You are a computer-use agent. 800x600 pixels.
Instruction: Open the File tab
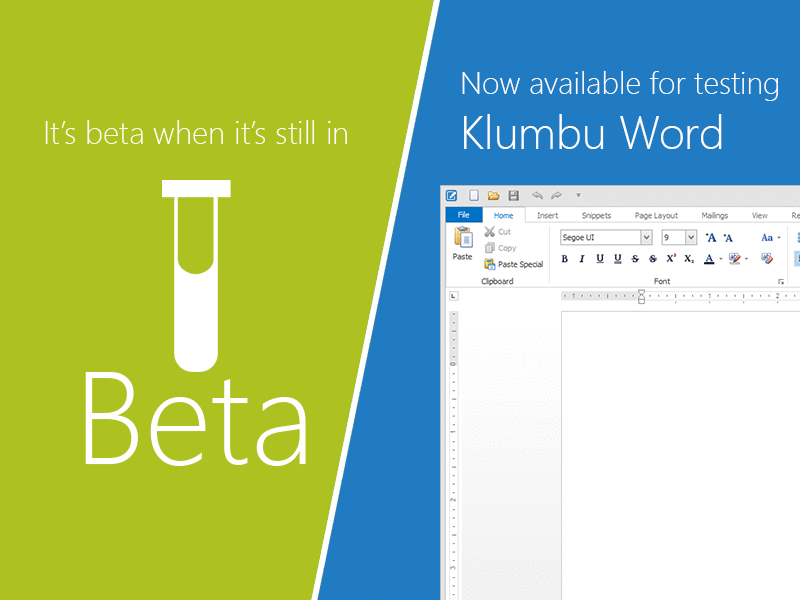464,215
